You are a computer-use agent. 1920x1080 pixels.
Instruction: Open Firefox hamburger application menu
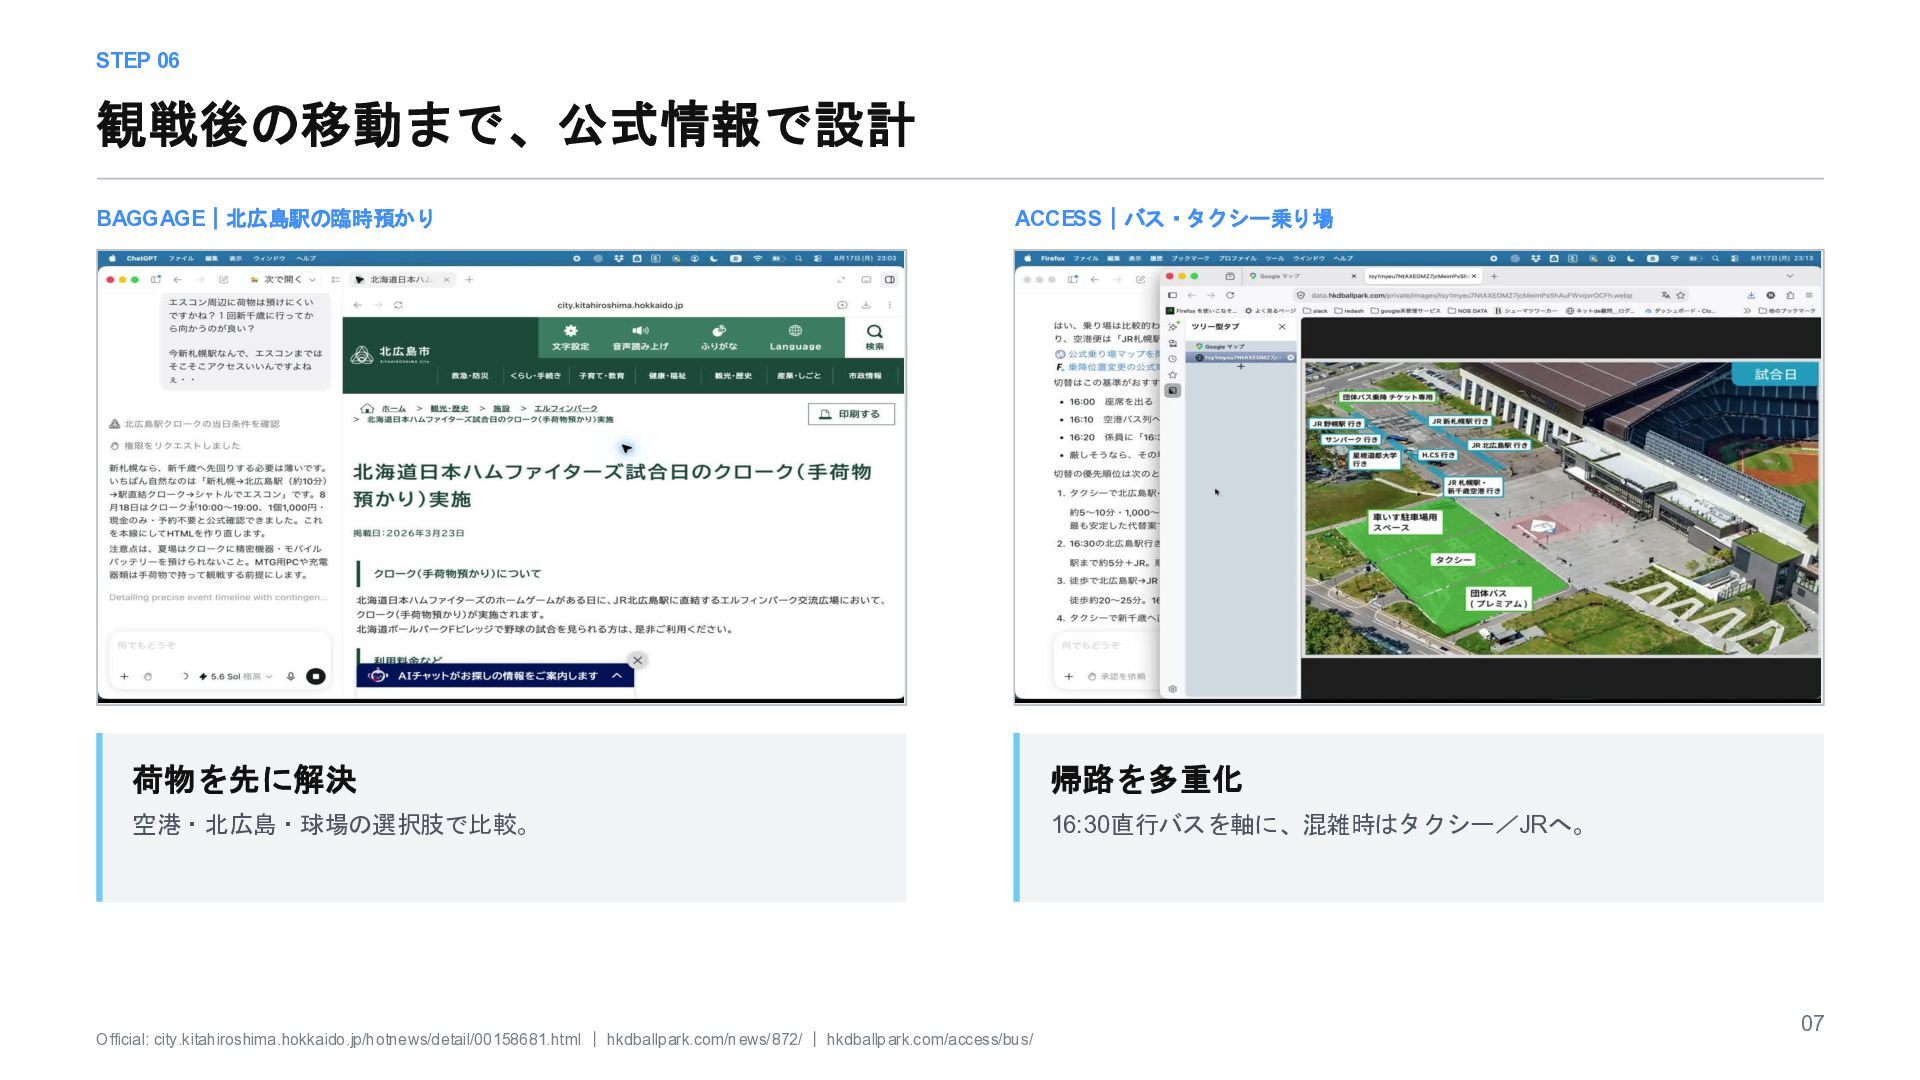click(1809, 295)
